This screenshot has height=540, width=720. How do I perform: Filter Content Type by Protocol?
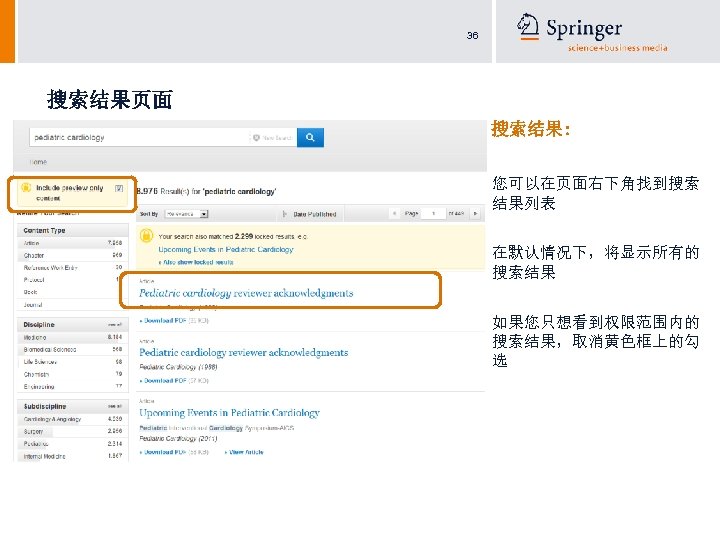click(73, 280)
